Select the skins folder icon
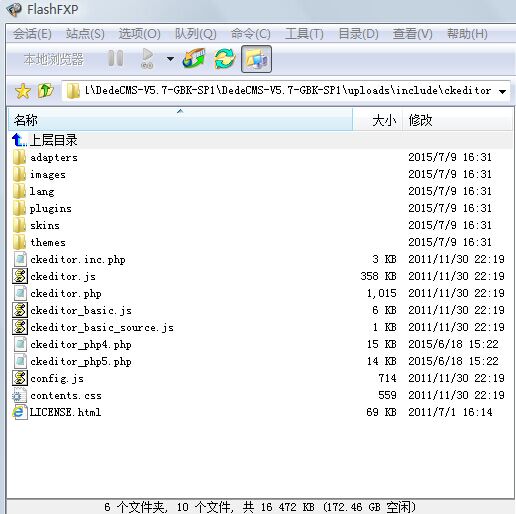The image size is (516, 514). (x=19, y=225)
